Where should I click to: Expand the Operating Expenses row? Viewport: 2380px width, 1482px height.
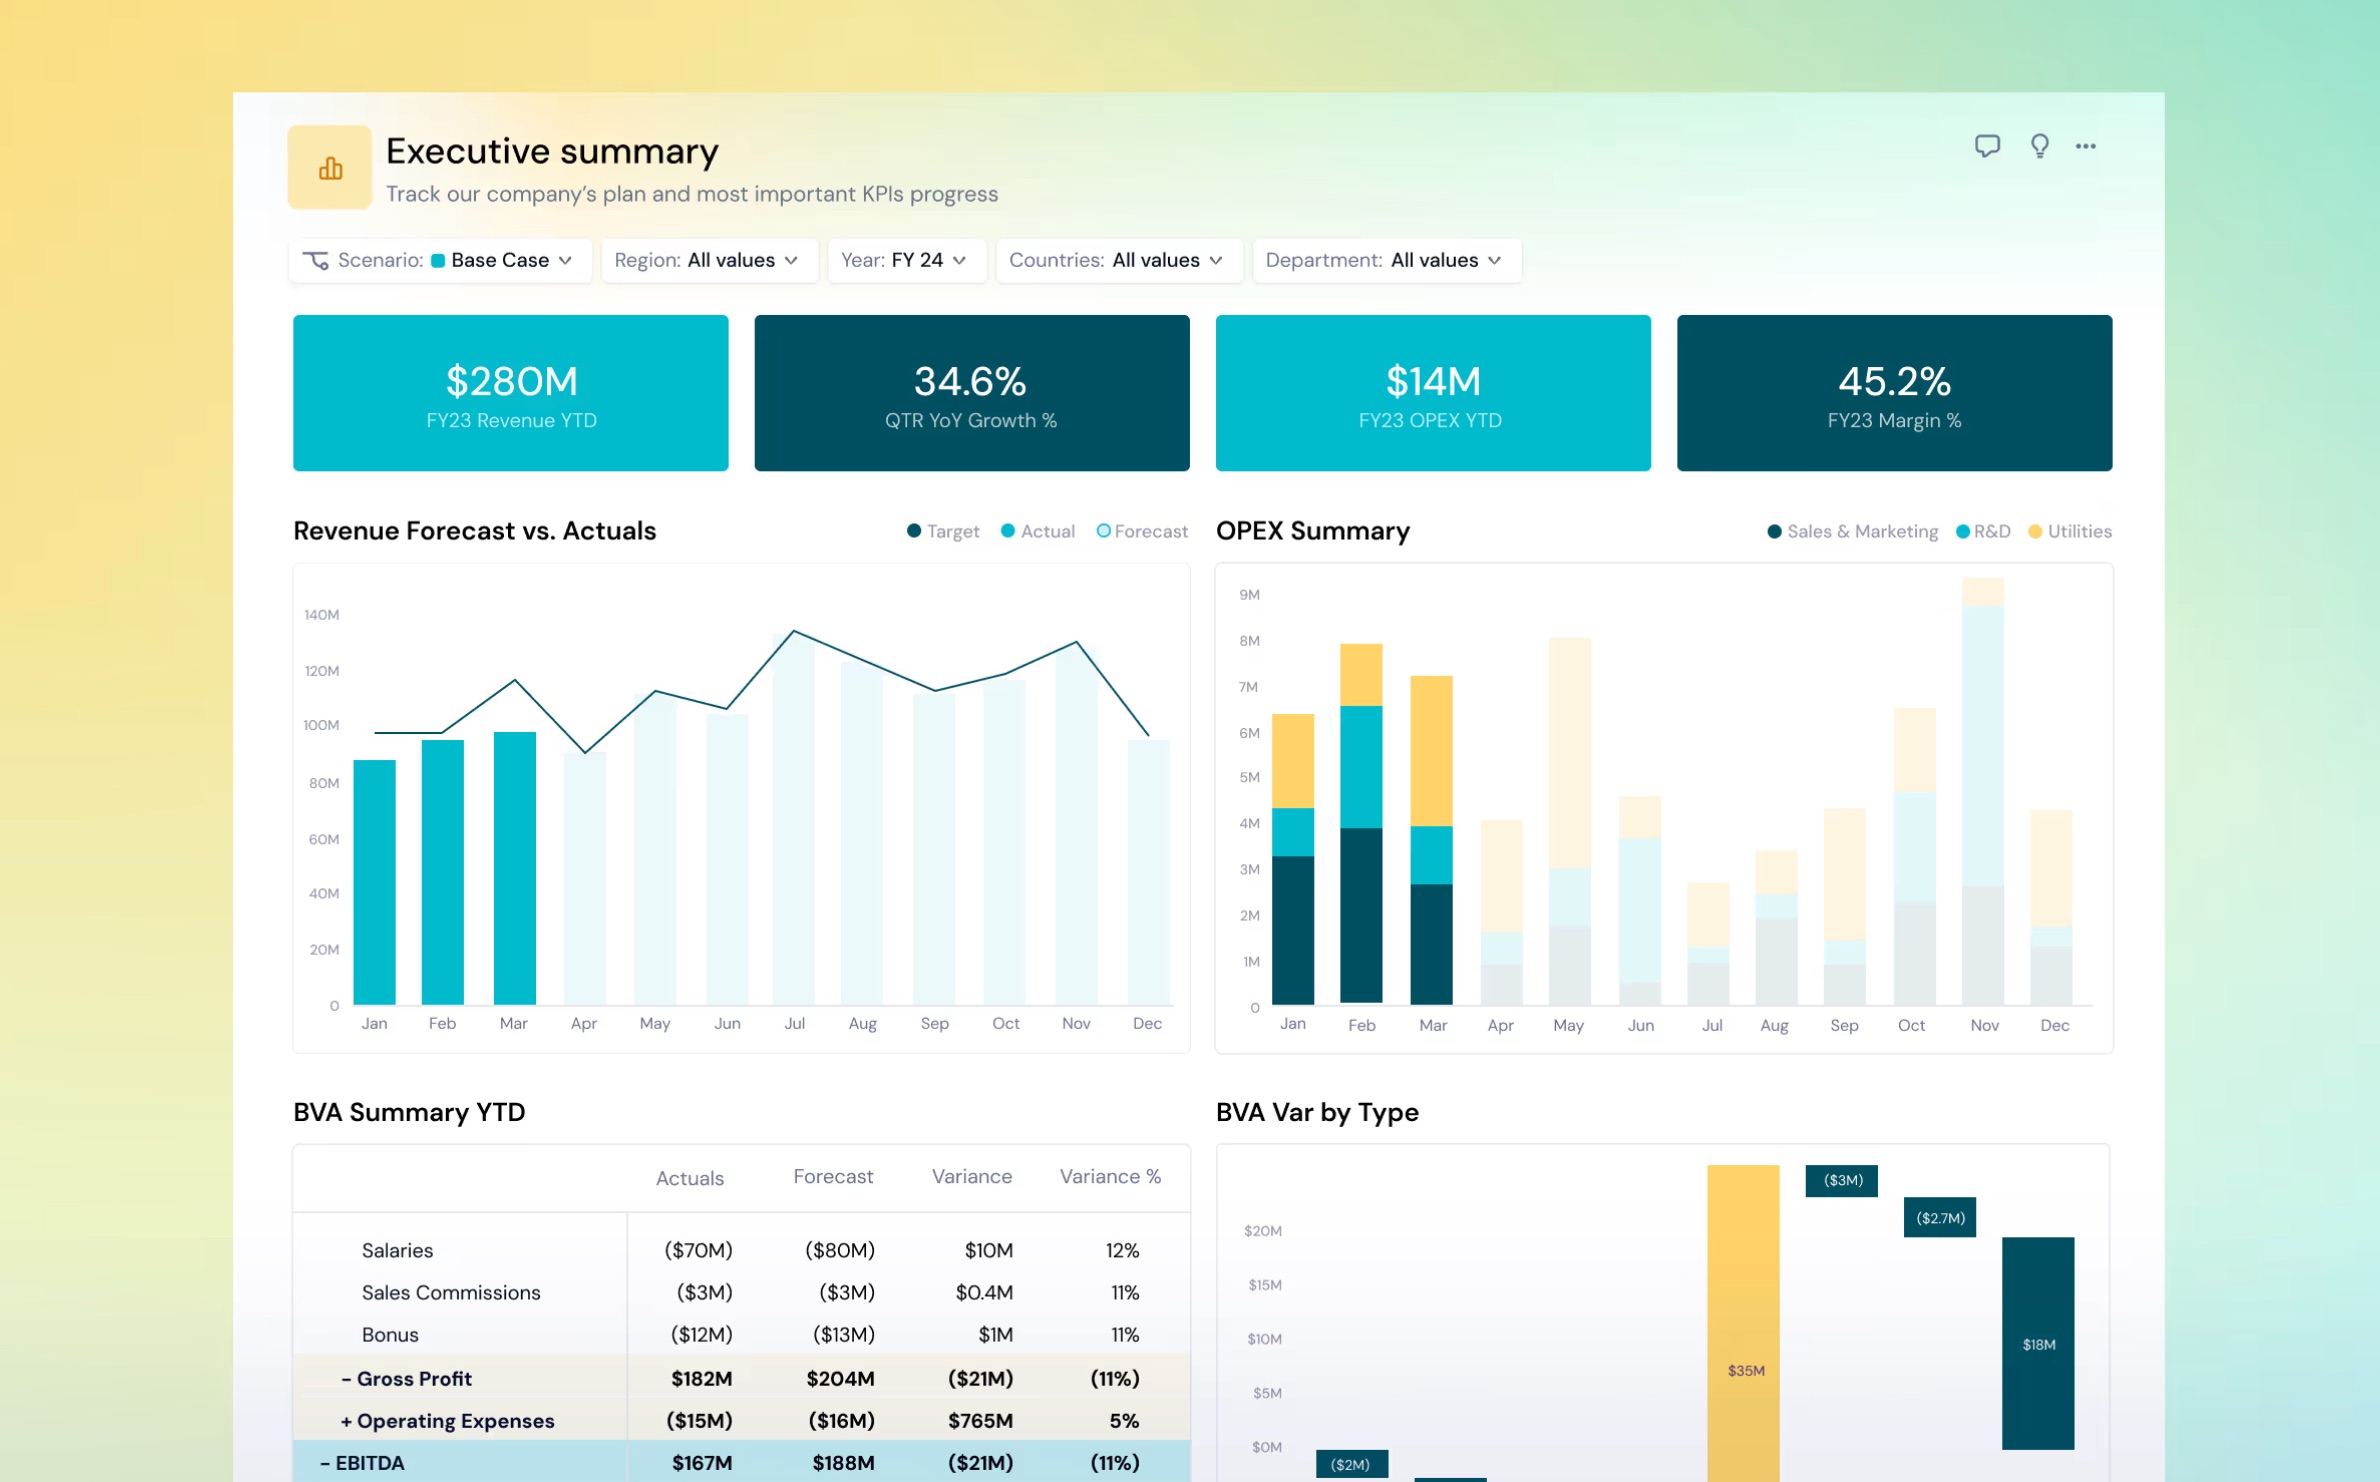(x=346, y=1421)
